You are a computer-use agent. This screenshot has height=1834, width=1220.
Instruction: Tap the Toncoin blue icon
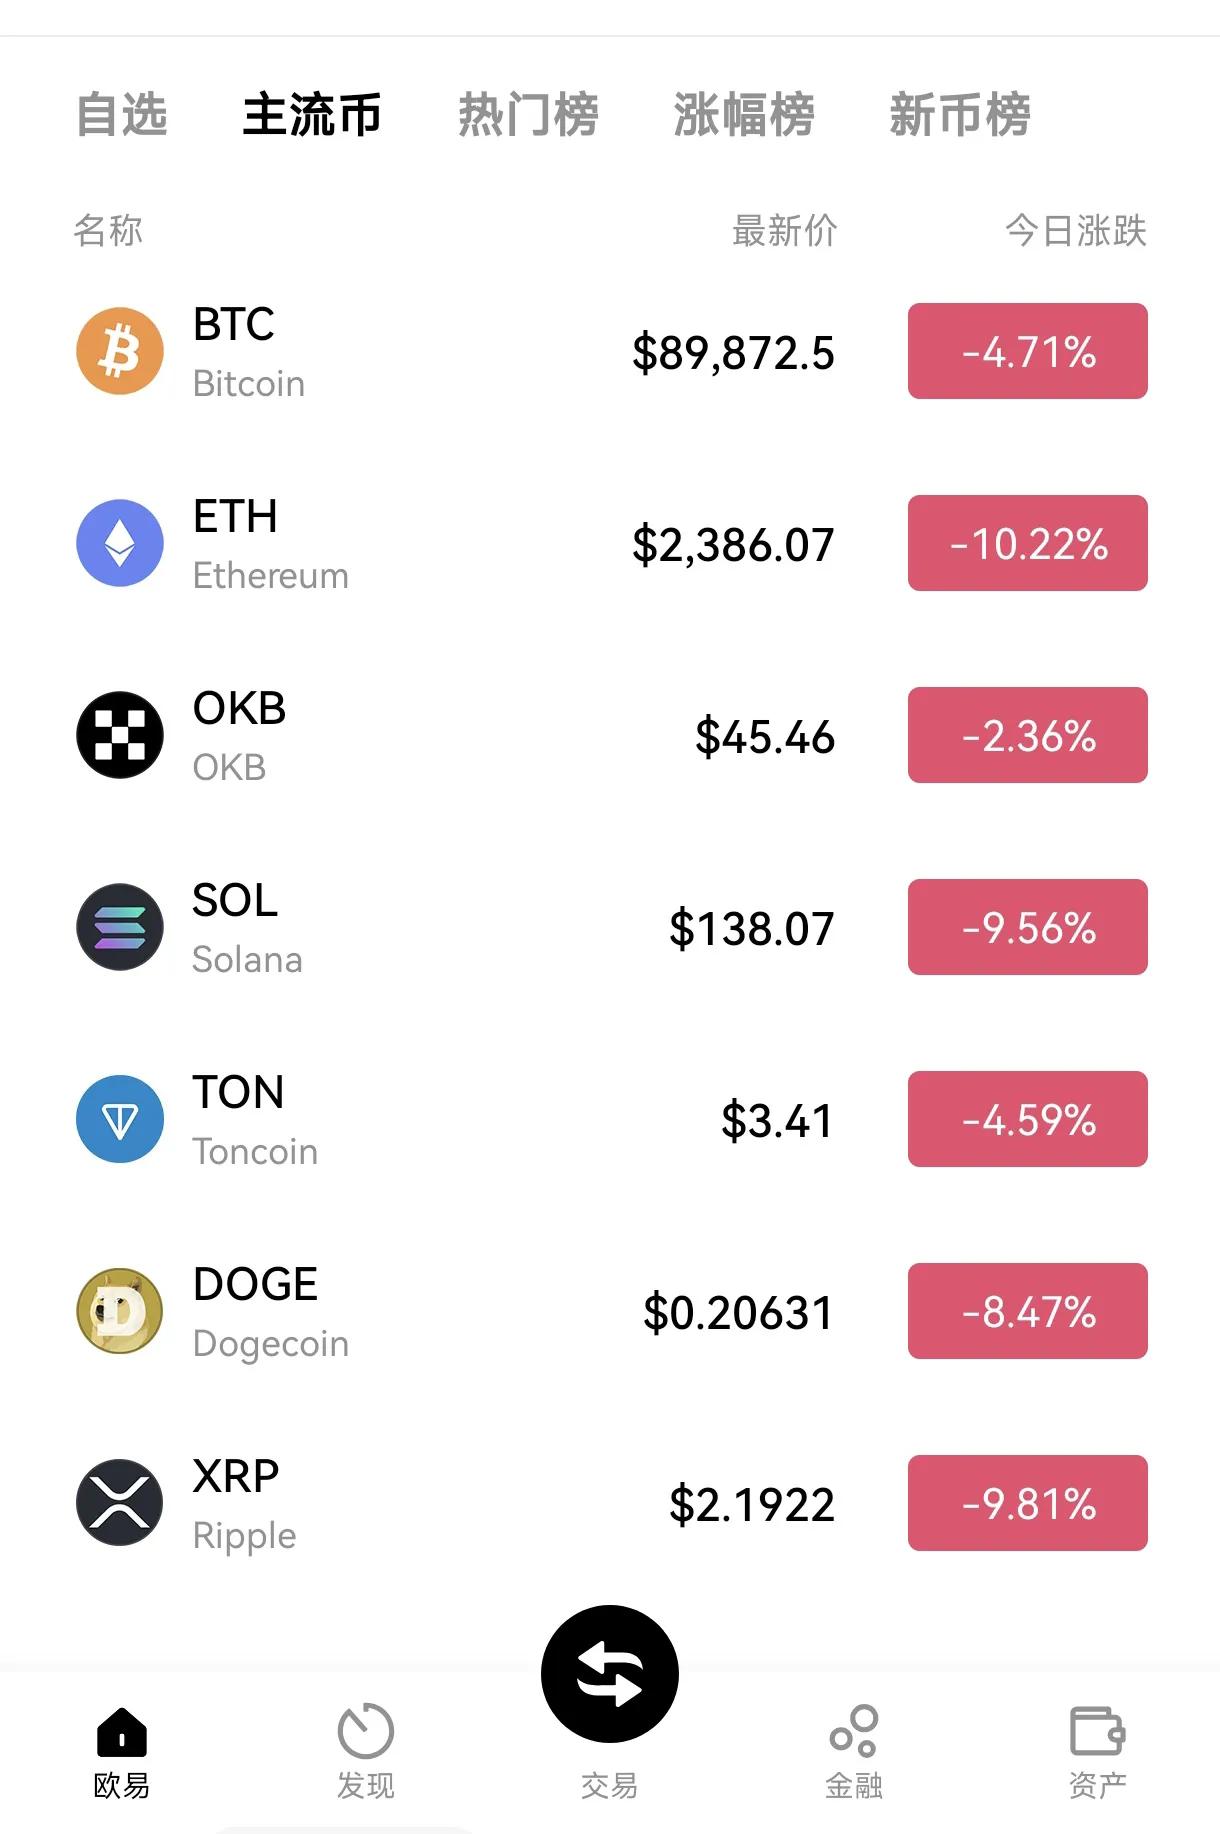(x=120, y=1119)
